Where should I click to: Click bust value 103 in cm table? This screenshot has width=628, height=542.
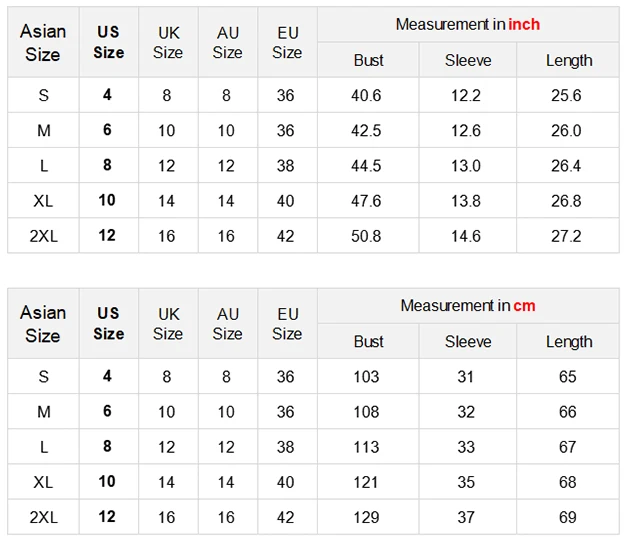pyautogui.click(x=366, y=377)
